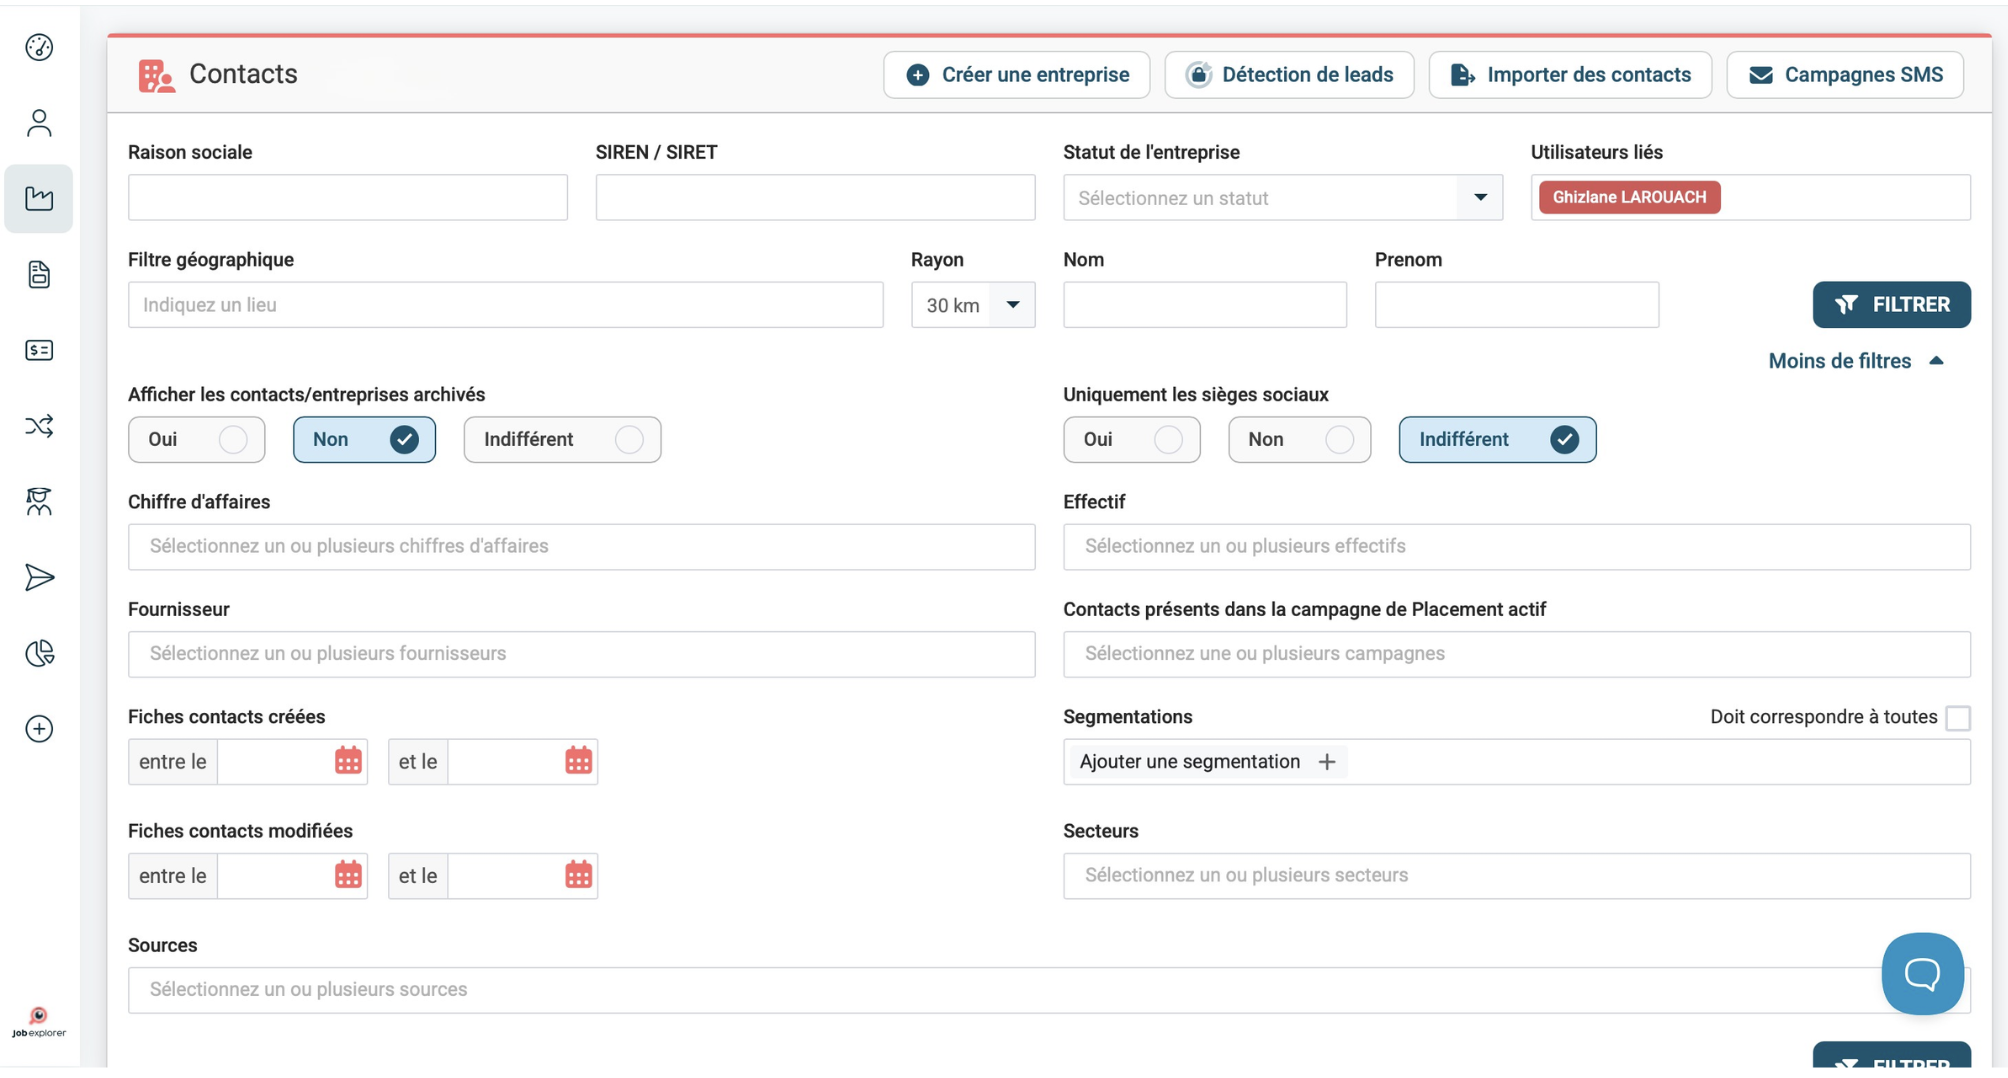Click the Fiches contacts modifiées start date field
Screen dimensions: 2008x1078
pyautogui.click(x=275, y=876)
